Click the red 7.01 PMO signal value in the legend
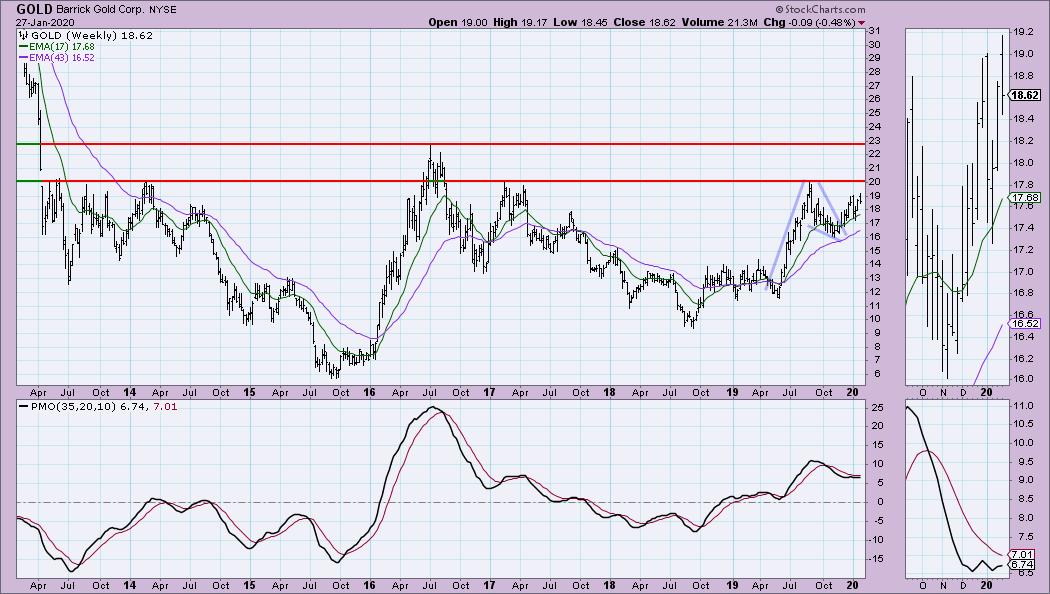The height and width of the screenshot is (594, 1050). (x=167, y=406)
